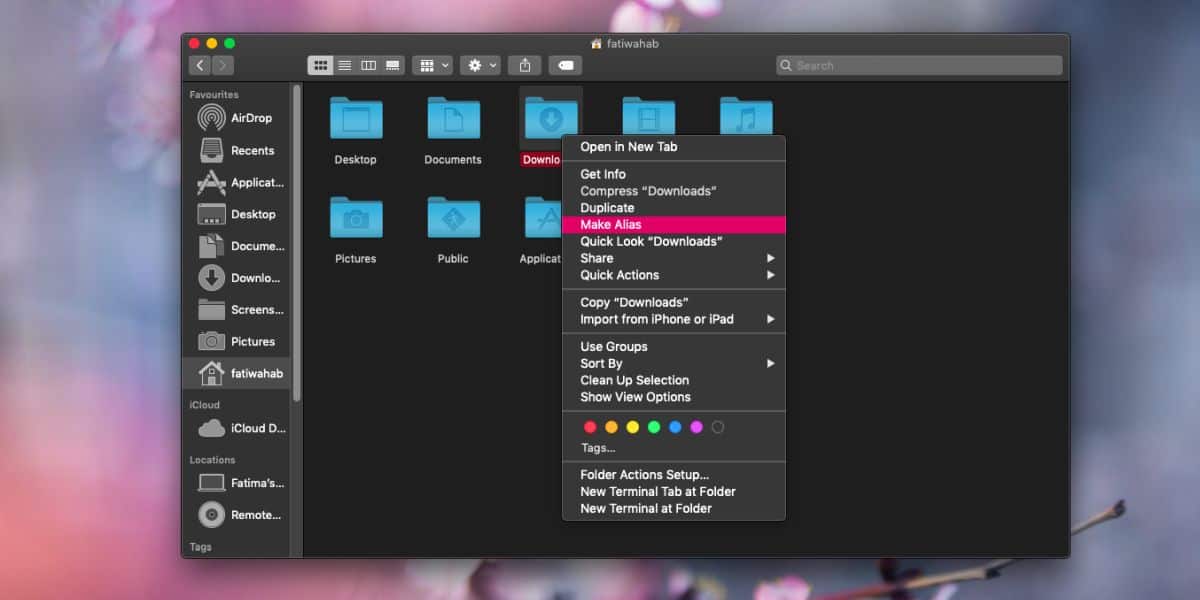
Task: Apply the green tag color
Action: click(x=654, y=427)
